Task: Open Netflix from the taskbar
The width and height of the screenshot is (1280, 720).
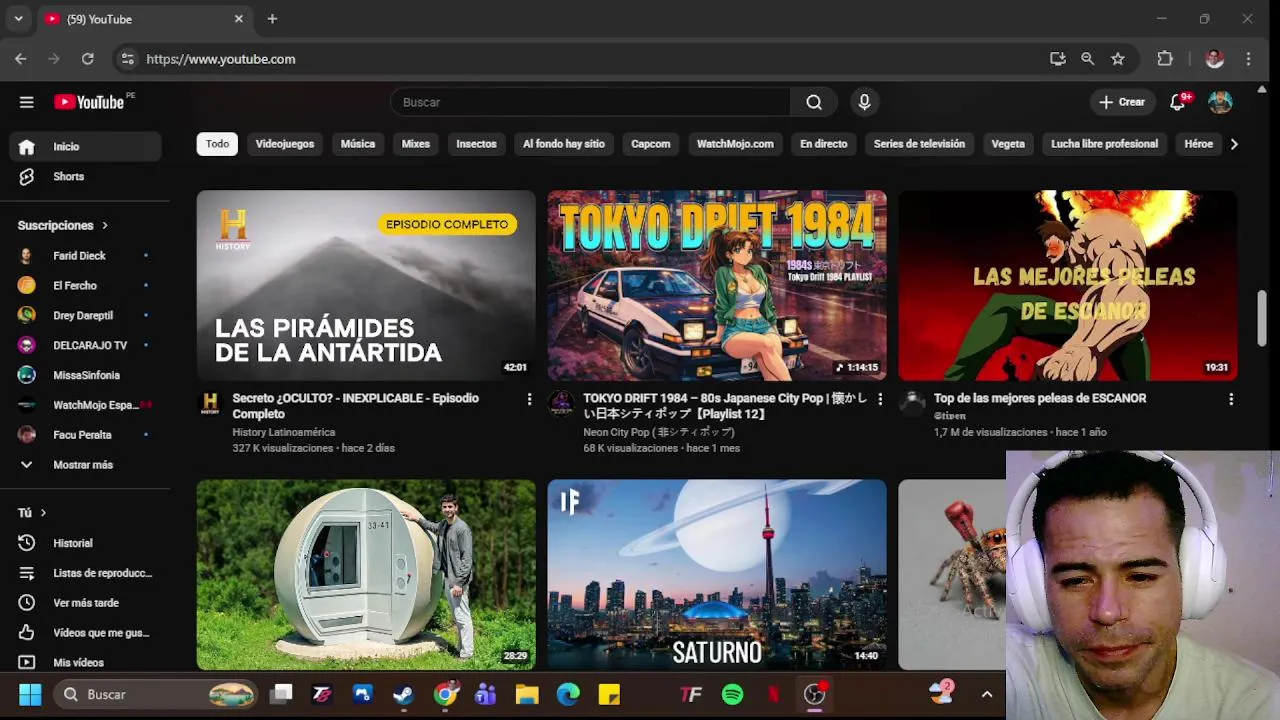Action: 773,694
